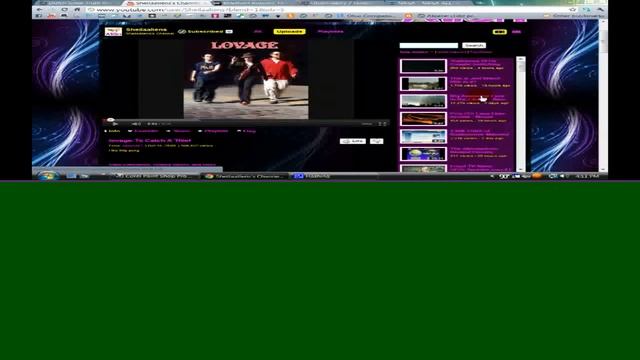Click the Search button

(x=474, y=45)
